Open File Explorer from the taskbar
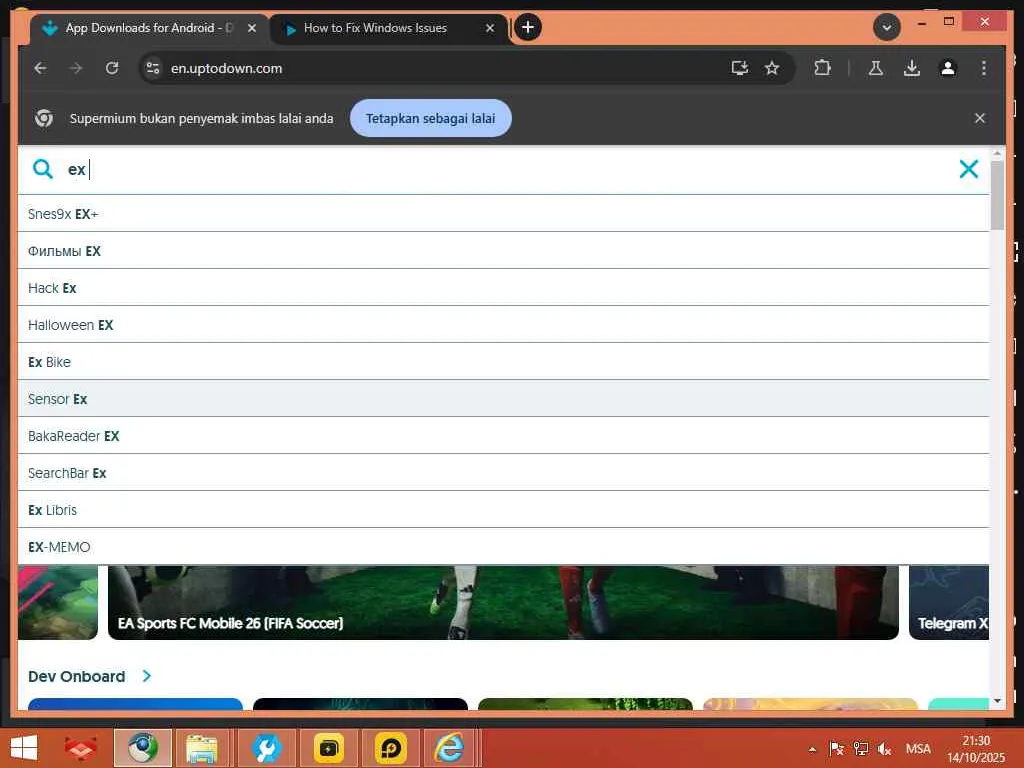The width and height of the screenshot is (1024, 768). tap(202, 748)
